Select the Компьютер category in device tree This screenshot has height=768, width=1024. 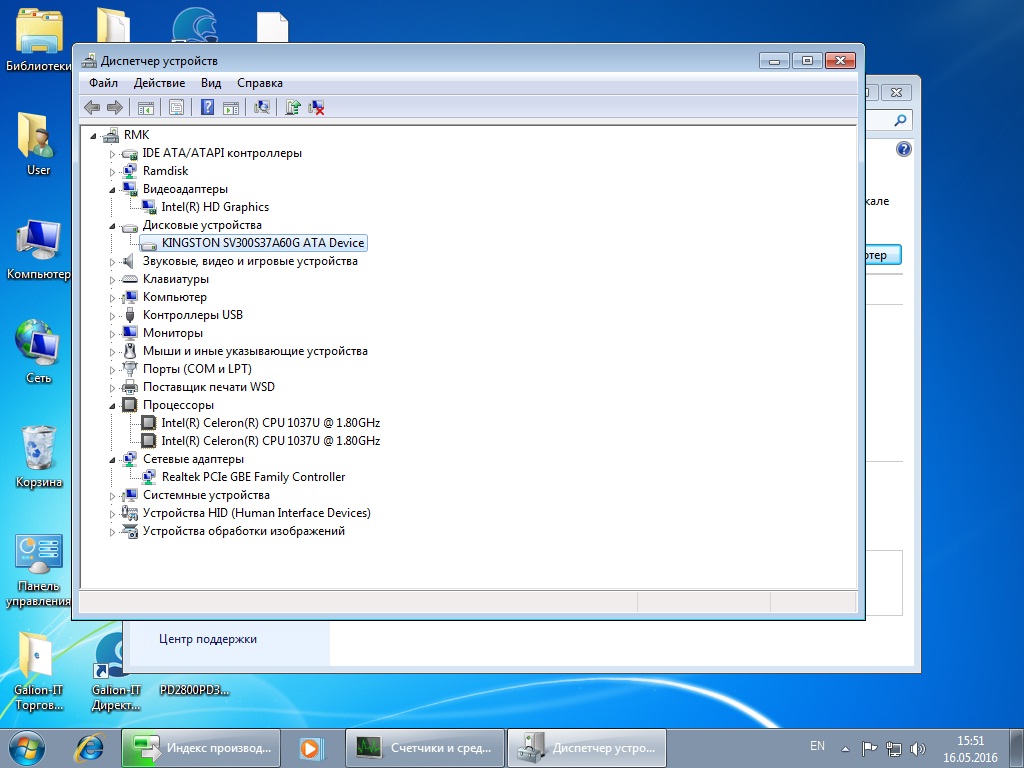pyautogui.click(x=175, y=297)
